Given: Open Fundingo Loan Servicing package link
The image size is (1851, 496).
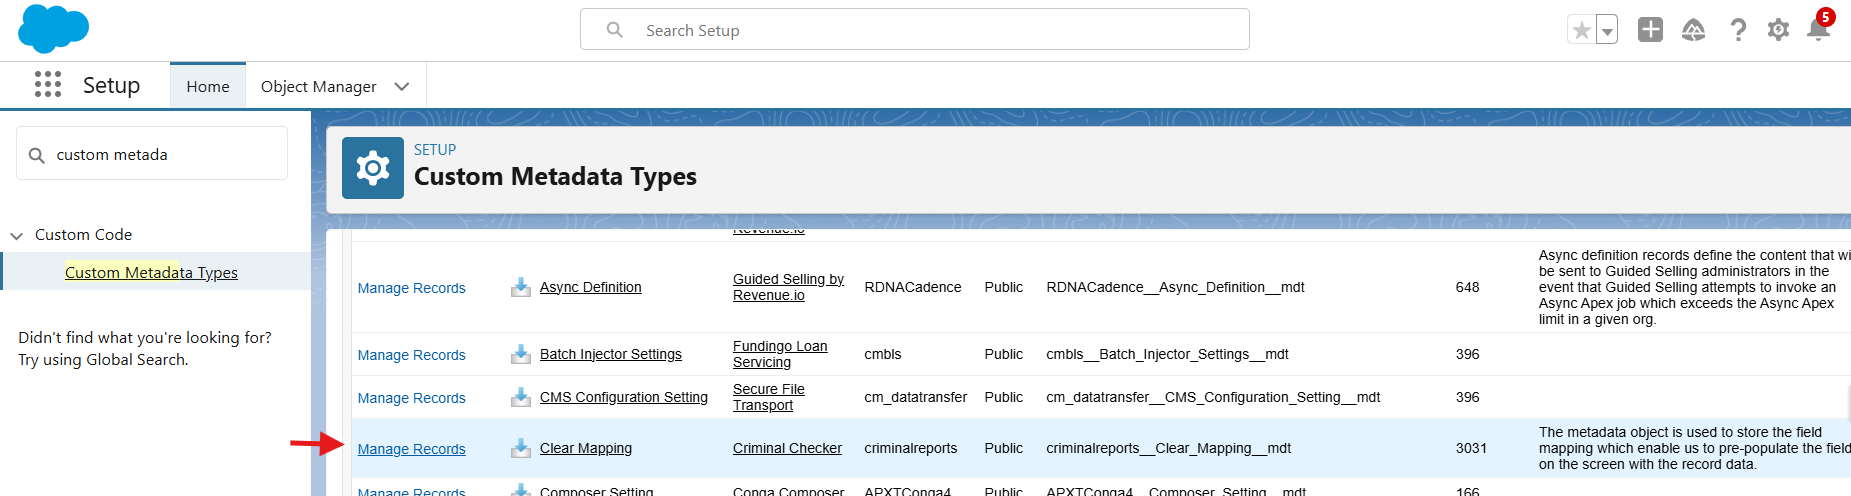Looking at the screenshot, I should (780, 354).
